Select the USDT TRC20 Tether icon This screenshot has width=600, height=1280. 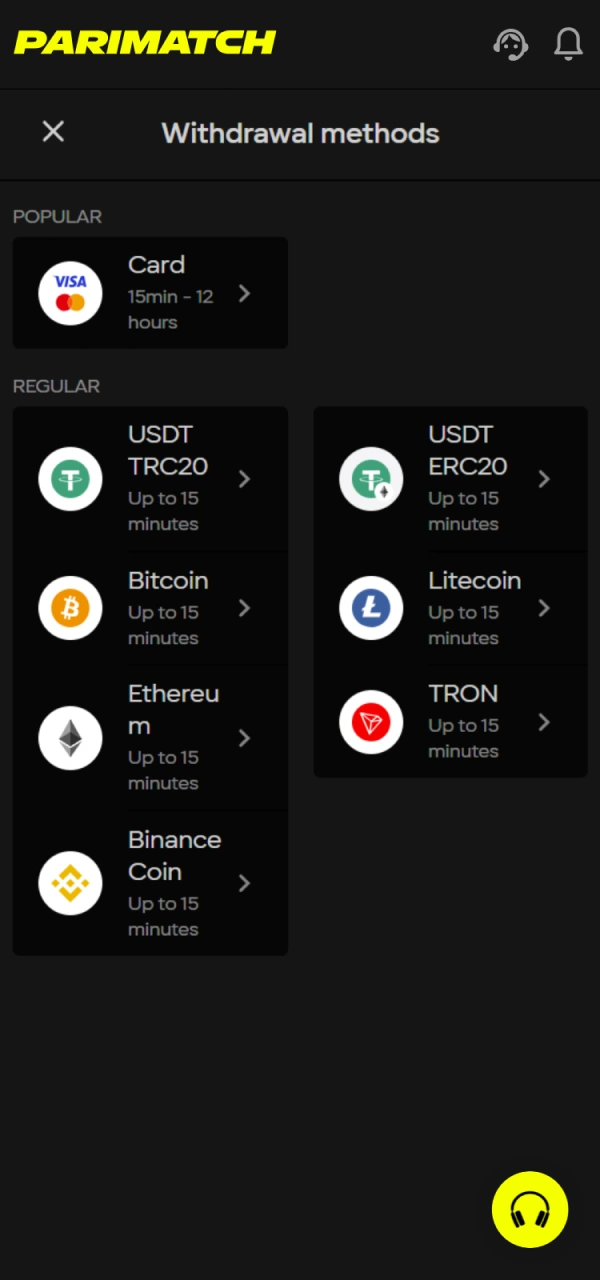70,479
